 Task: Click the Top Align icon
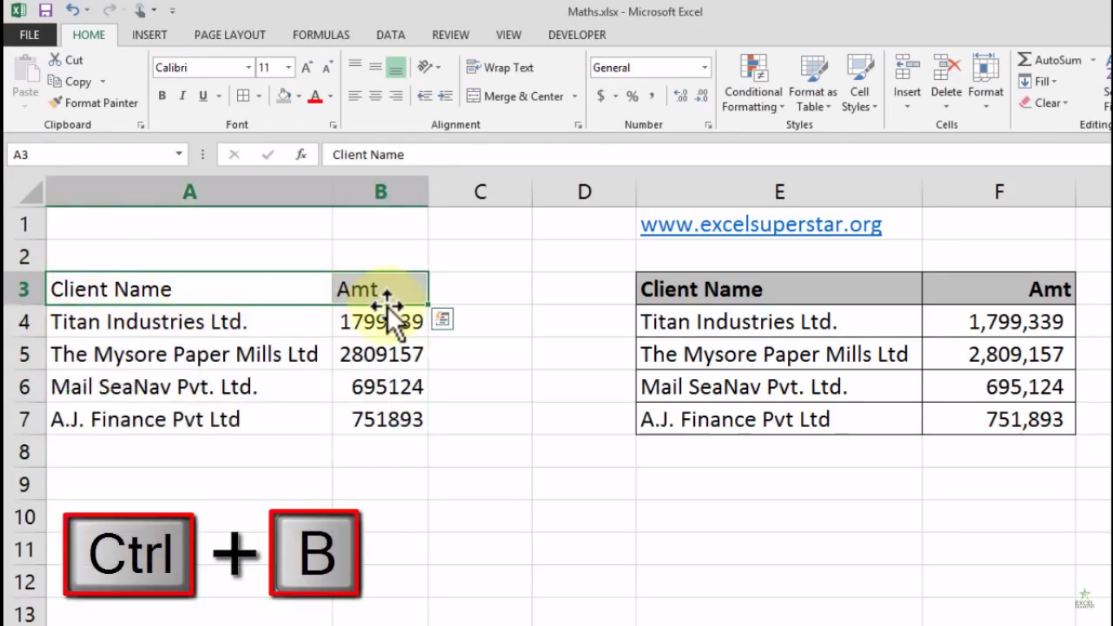point(355,67)
